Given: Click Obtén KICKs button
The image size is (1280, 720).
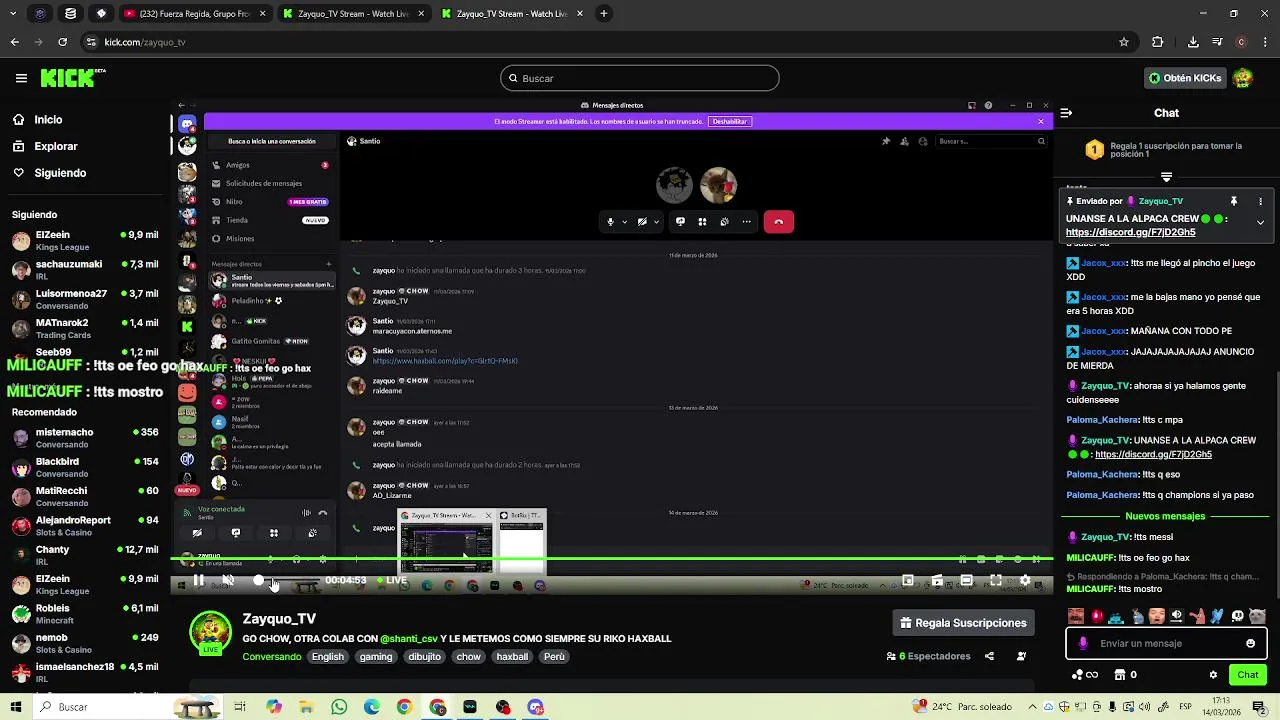Looking at the screenshot, I should click(x=1185, y=78).
